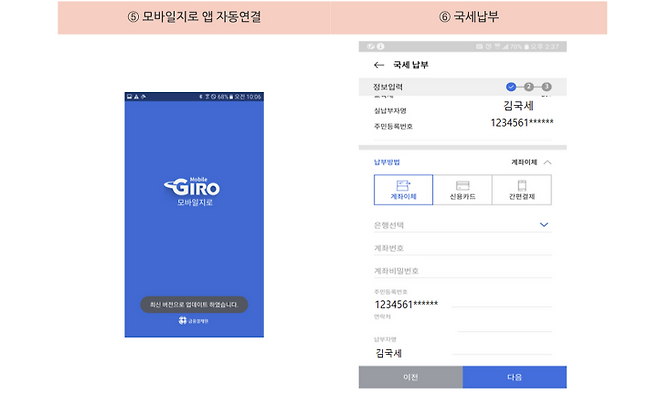The width and height of the screenshot is (658, 405).
Task: Select 계좌이체 payment method option
Action: (x=403, y=190)
